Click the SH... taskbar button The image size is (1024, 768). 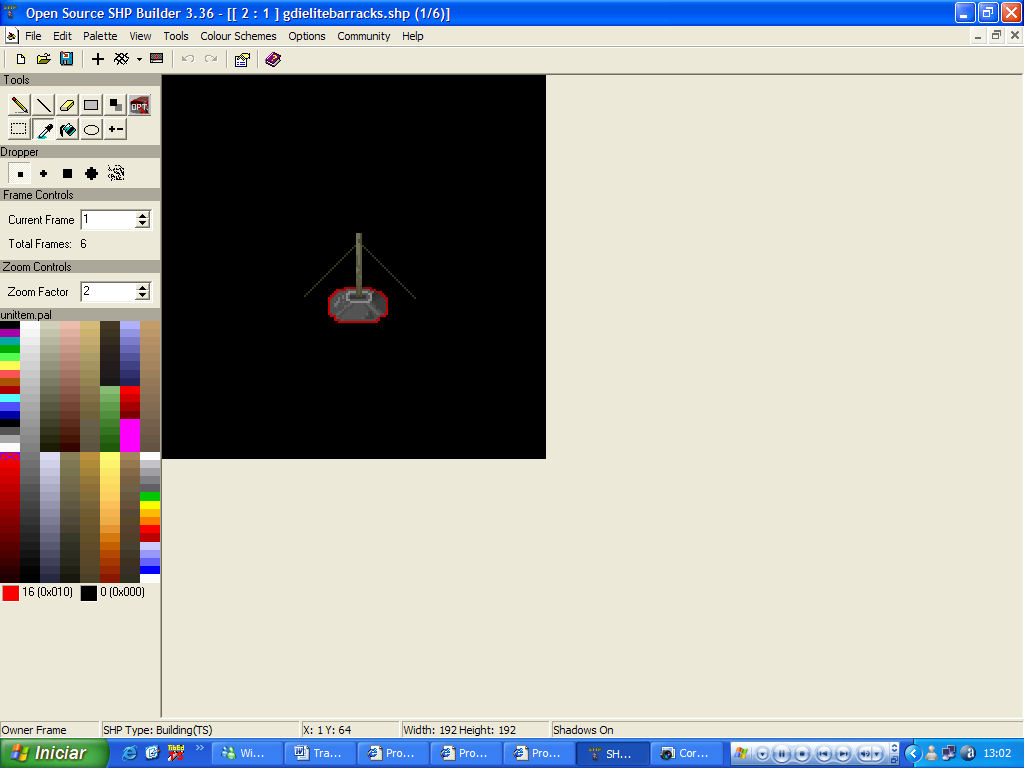point(613,753)
